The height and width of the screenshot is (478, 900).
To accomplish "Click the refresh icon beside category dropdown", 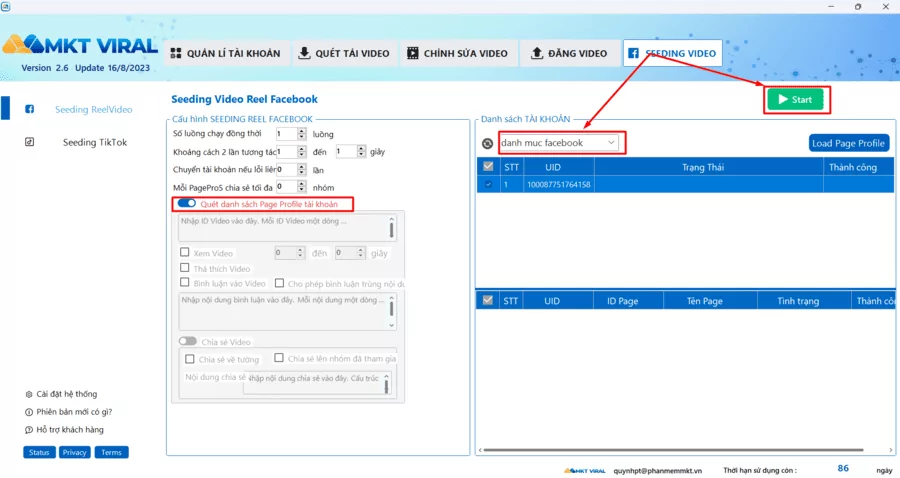I will click(487, 143).
